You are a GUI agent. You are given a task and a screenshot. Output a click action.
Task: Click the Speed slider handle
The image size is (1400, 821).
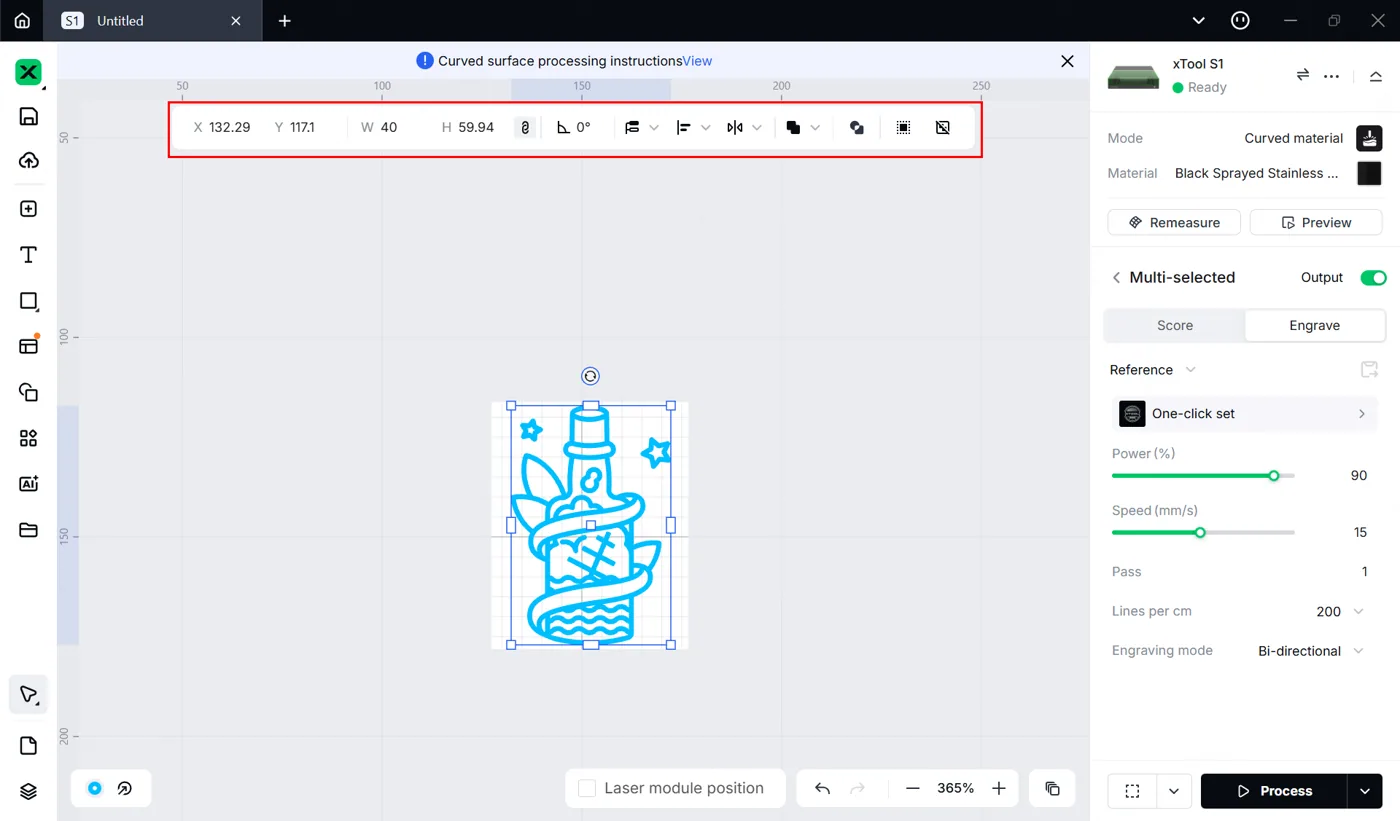coord(1200,533)
